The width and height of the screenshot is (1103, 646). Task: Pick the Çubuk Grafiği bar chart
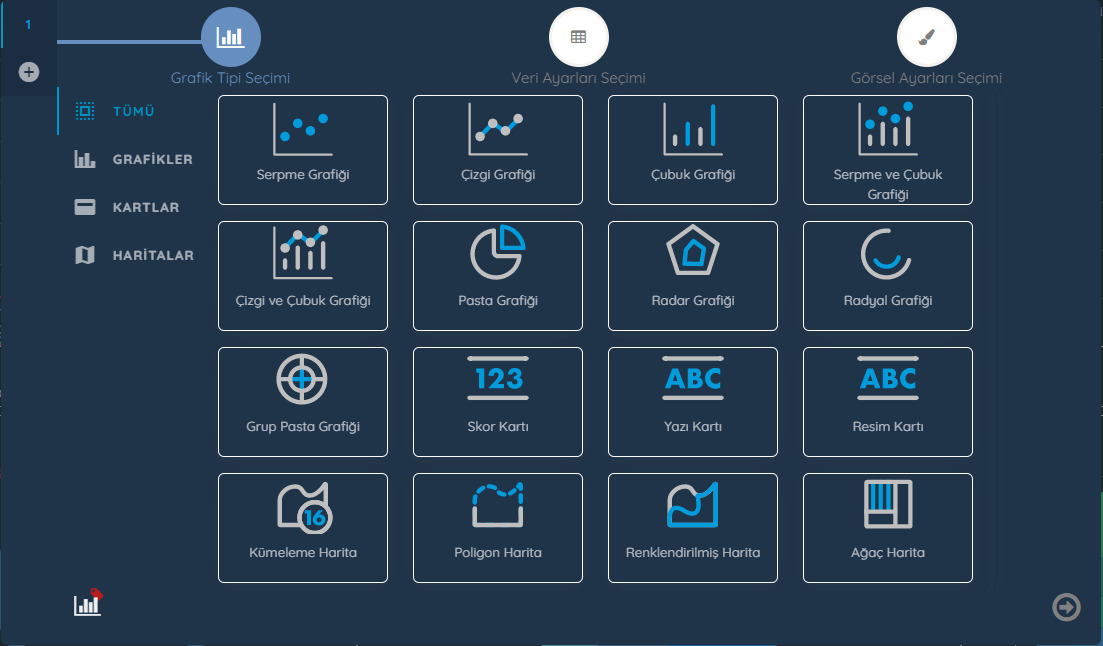tap(692, 150)
